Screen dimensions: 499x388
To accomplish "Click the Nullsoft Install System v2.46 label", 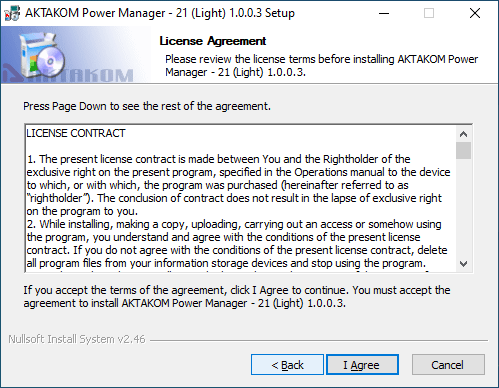I will [77, 339].
